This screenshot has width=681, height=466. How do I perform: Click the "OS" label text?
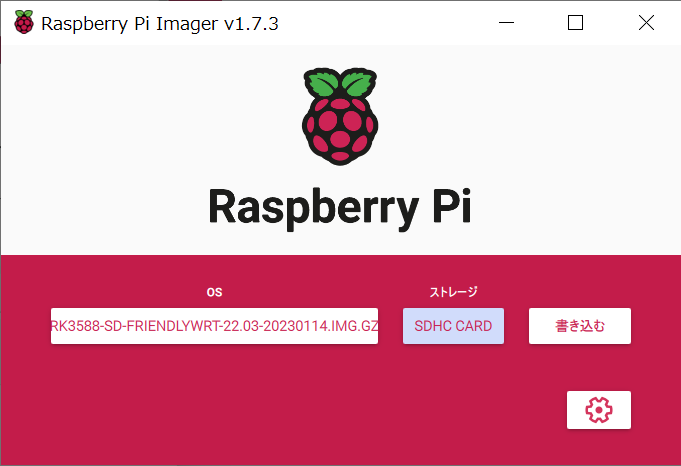coord(214,292)
